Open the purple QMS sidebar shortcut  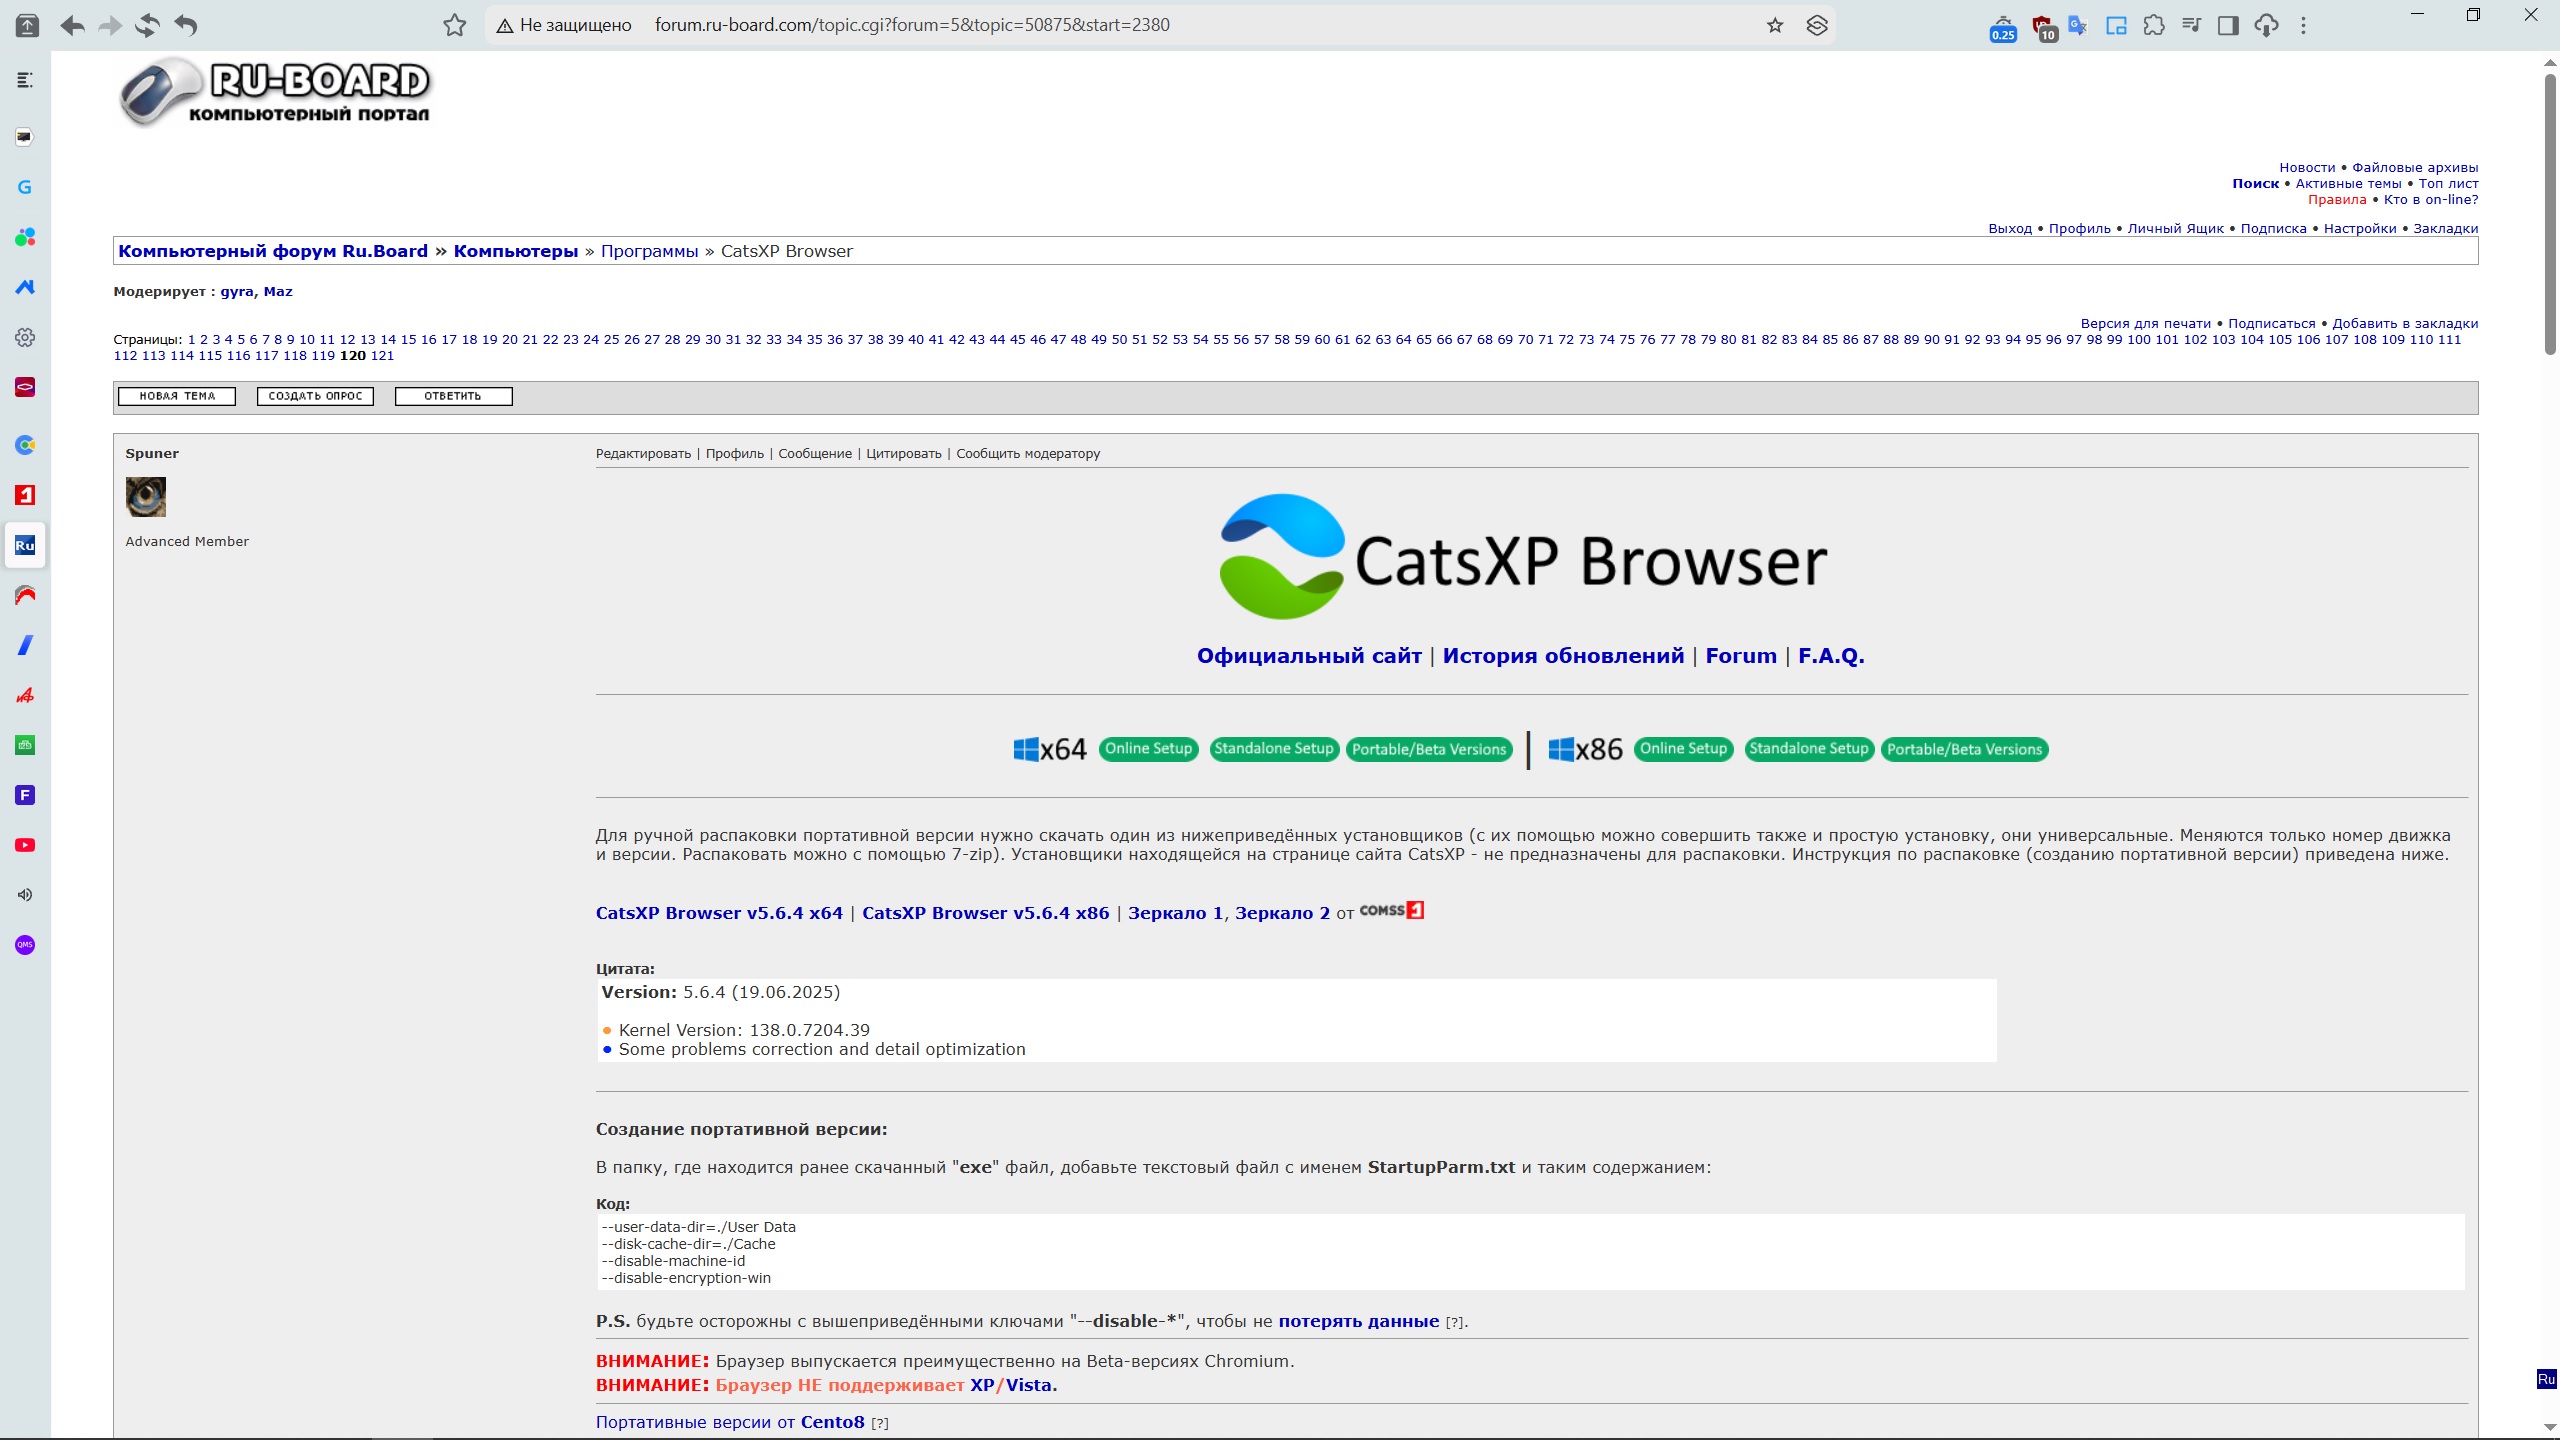(25, 945)
